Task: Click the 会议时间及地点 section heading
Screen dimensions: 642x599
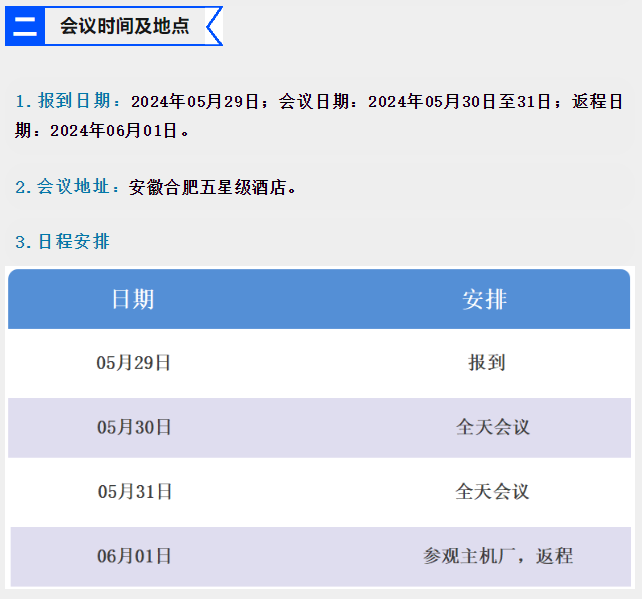Action: [x=124, y=26]
